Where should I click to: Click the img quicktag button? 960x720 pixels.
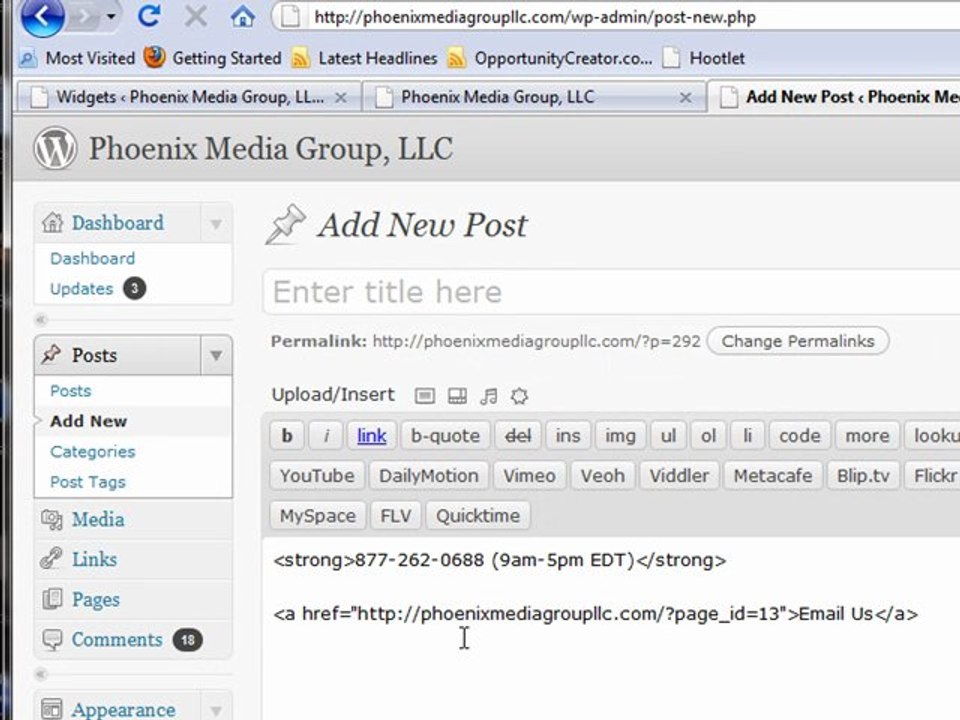pos(620,435)
